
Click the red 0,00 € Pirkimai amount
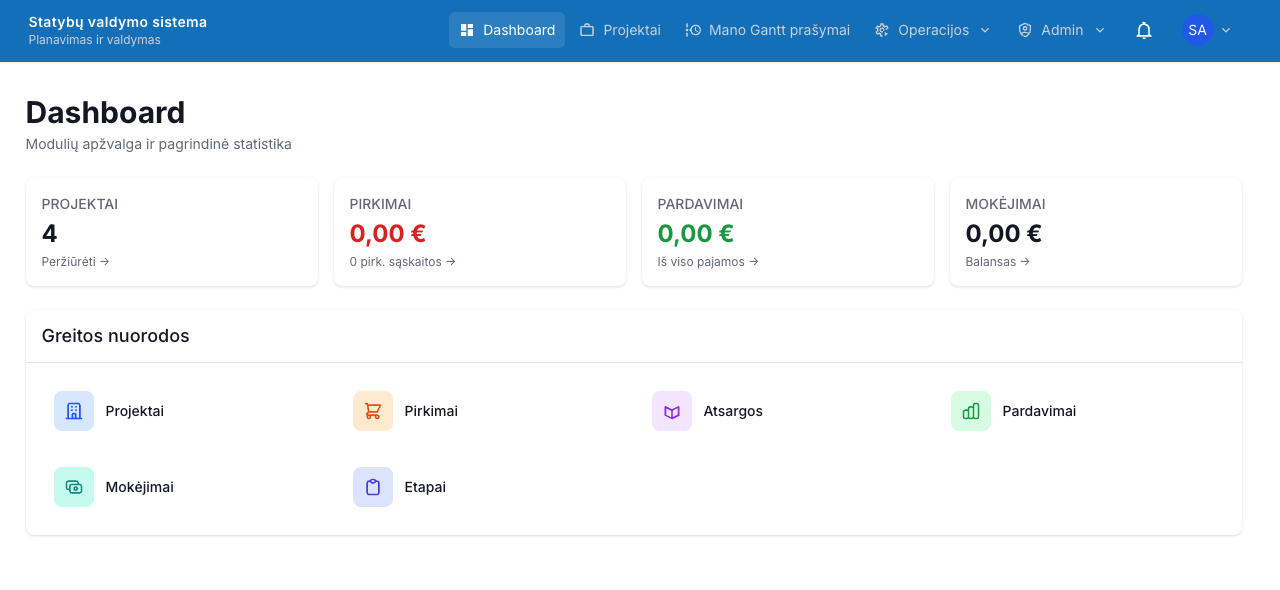pos(388,234)
